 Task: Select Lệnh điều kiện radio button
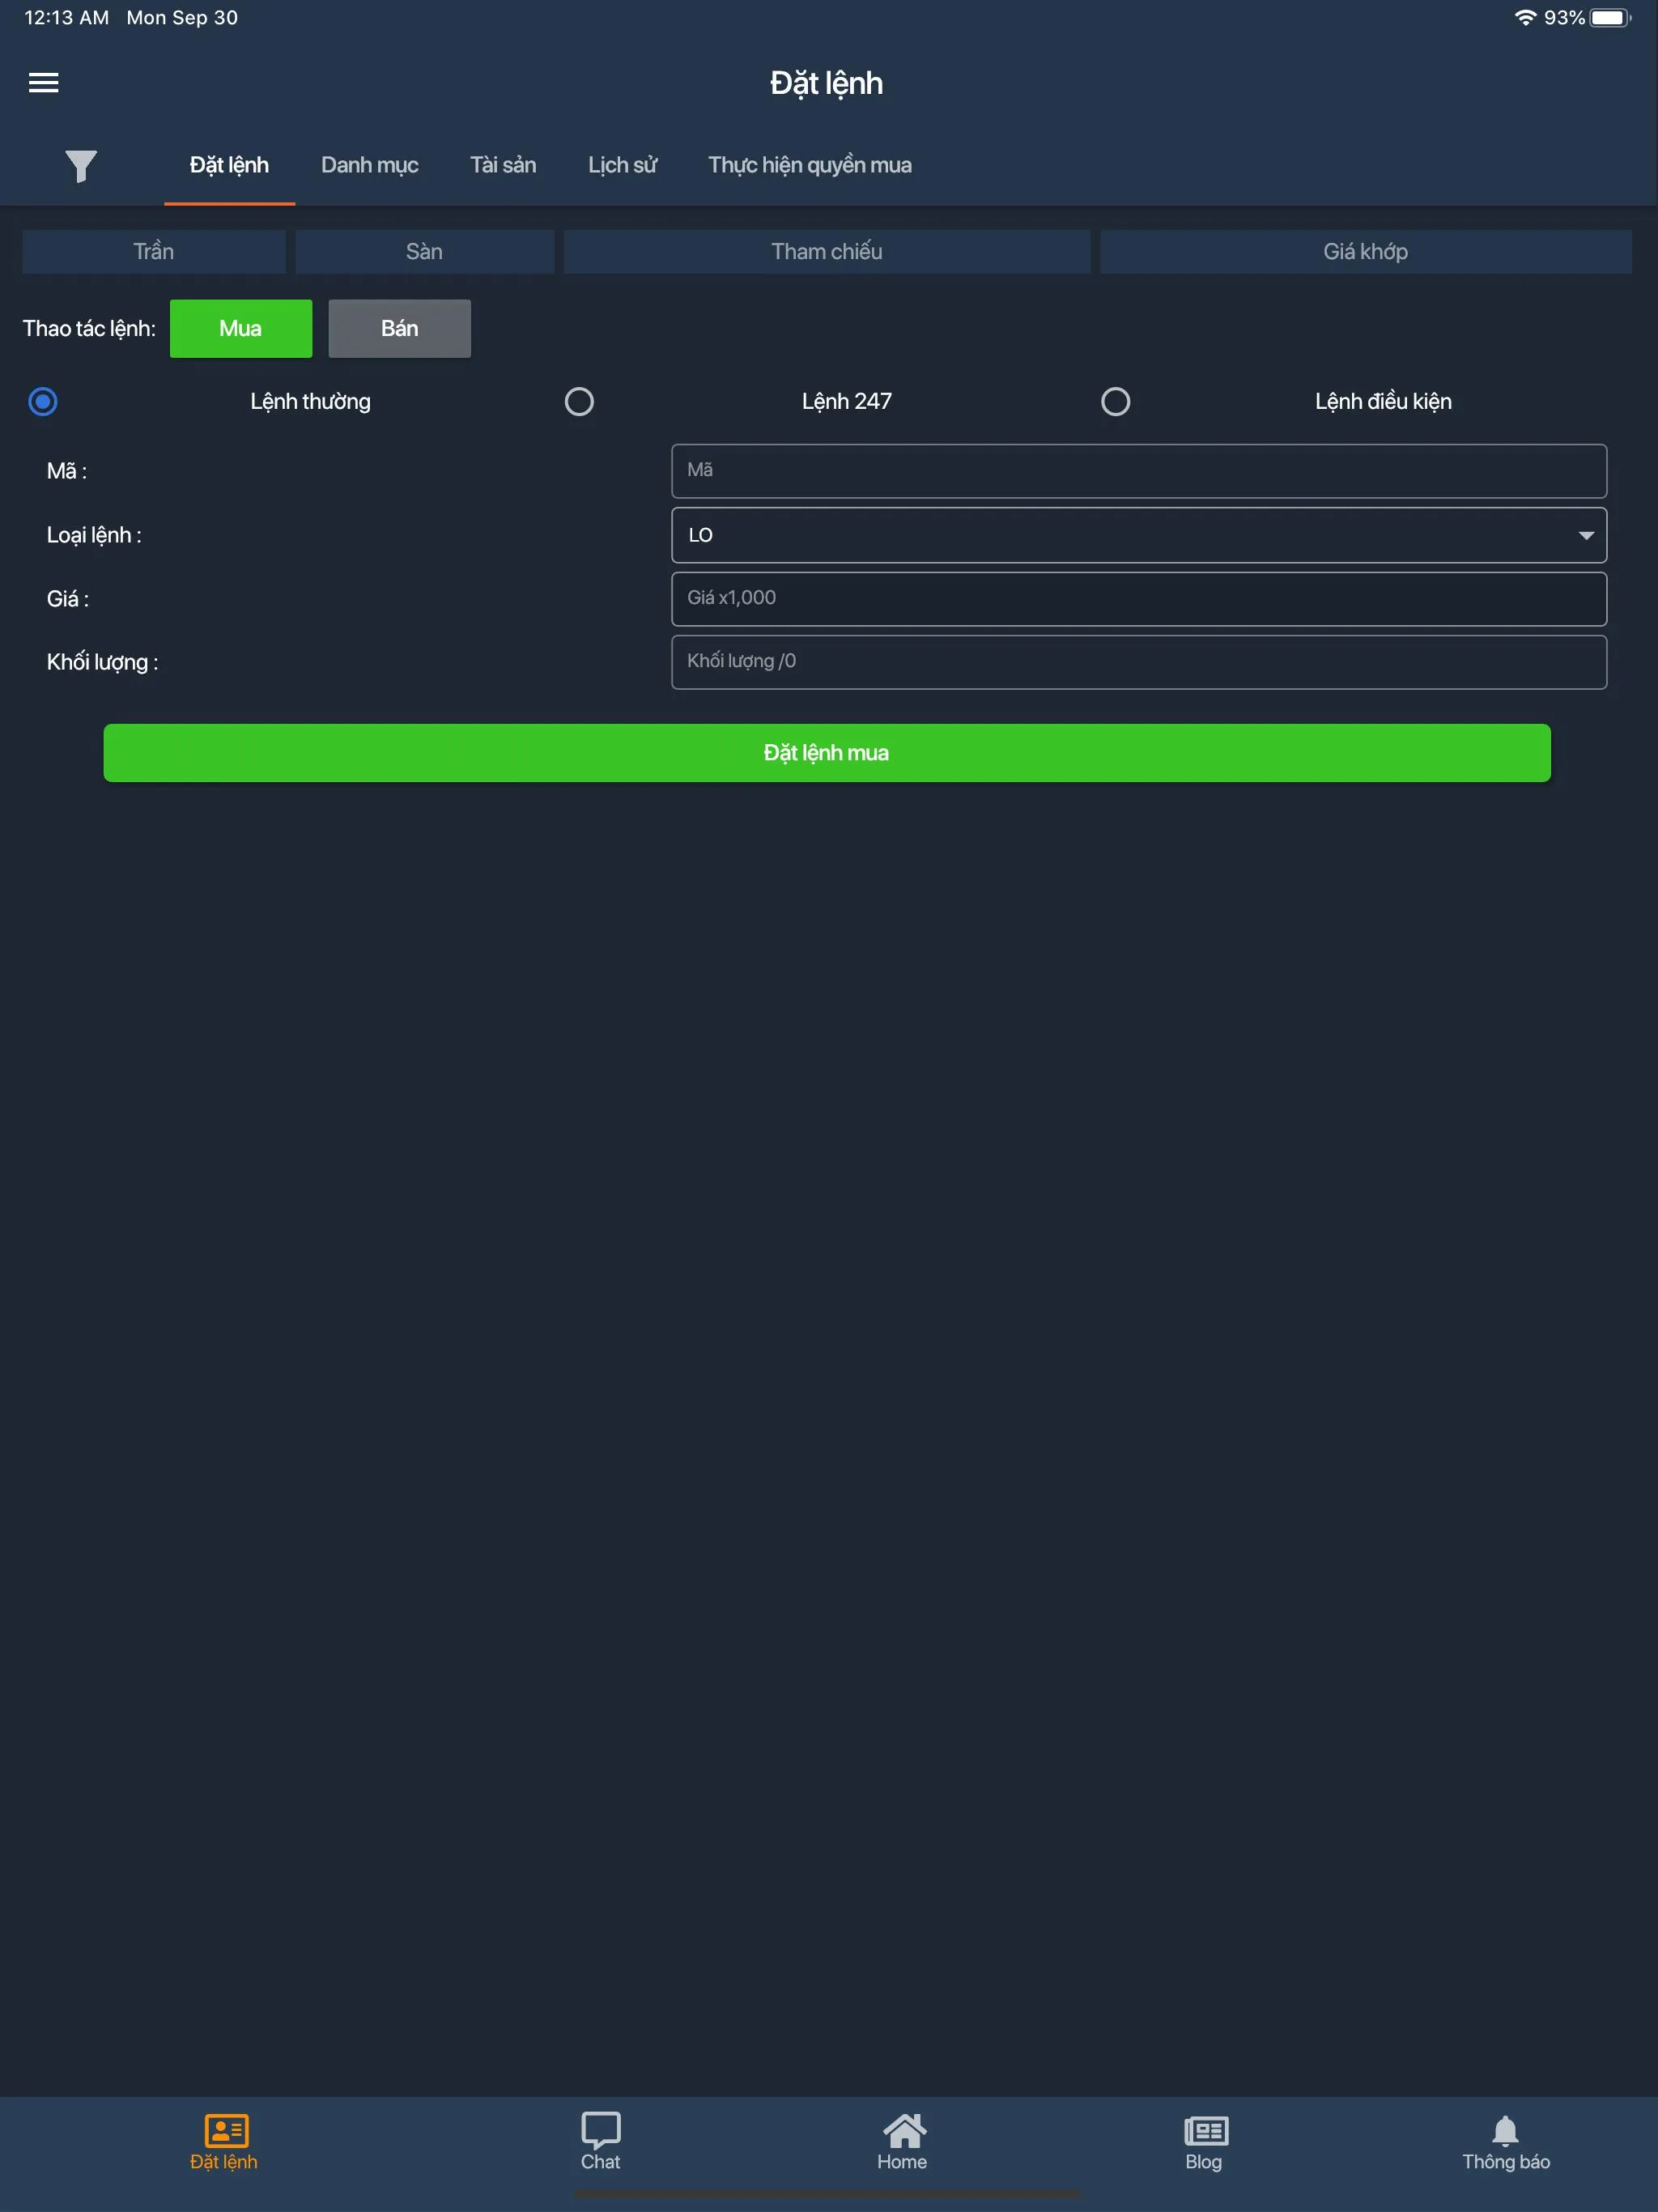point(1115,401)
